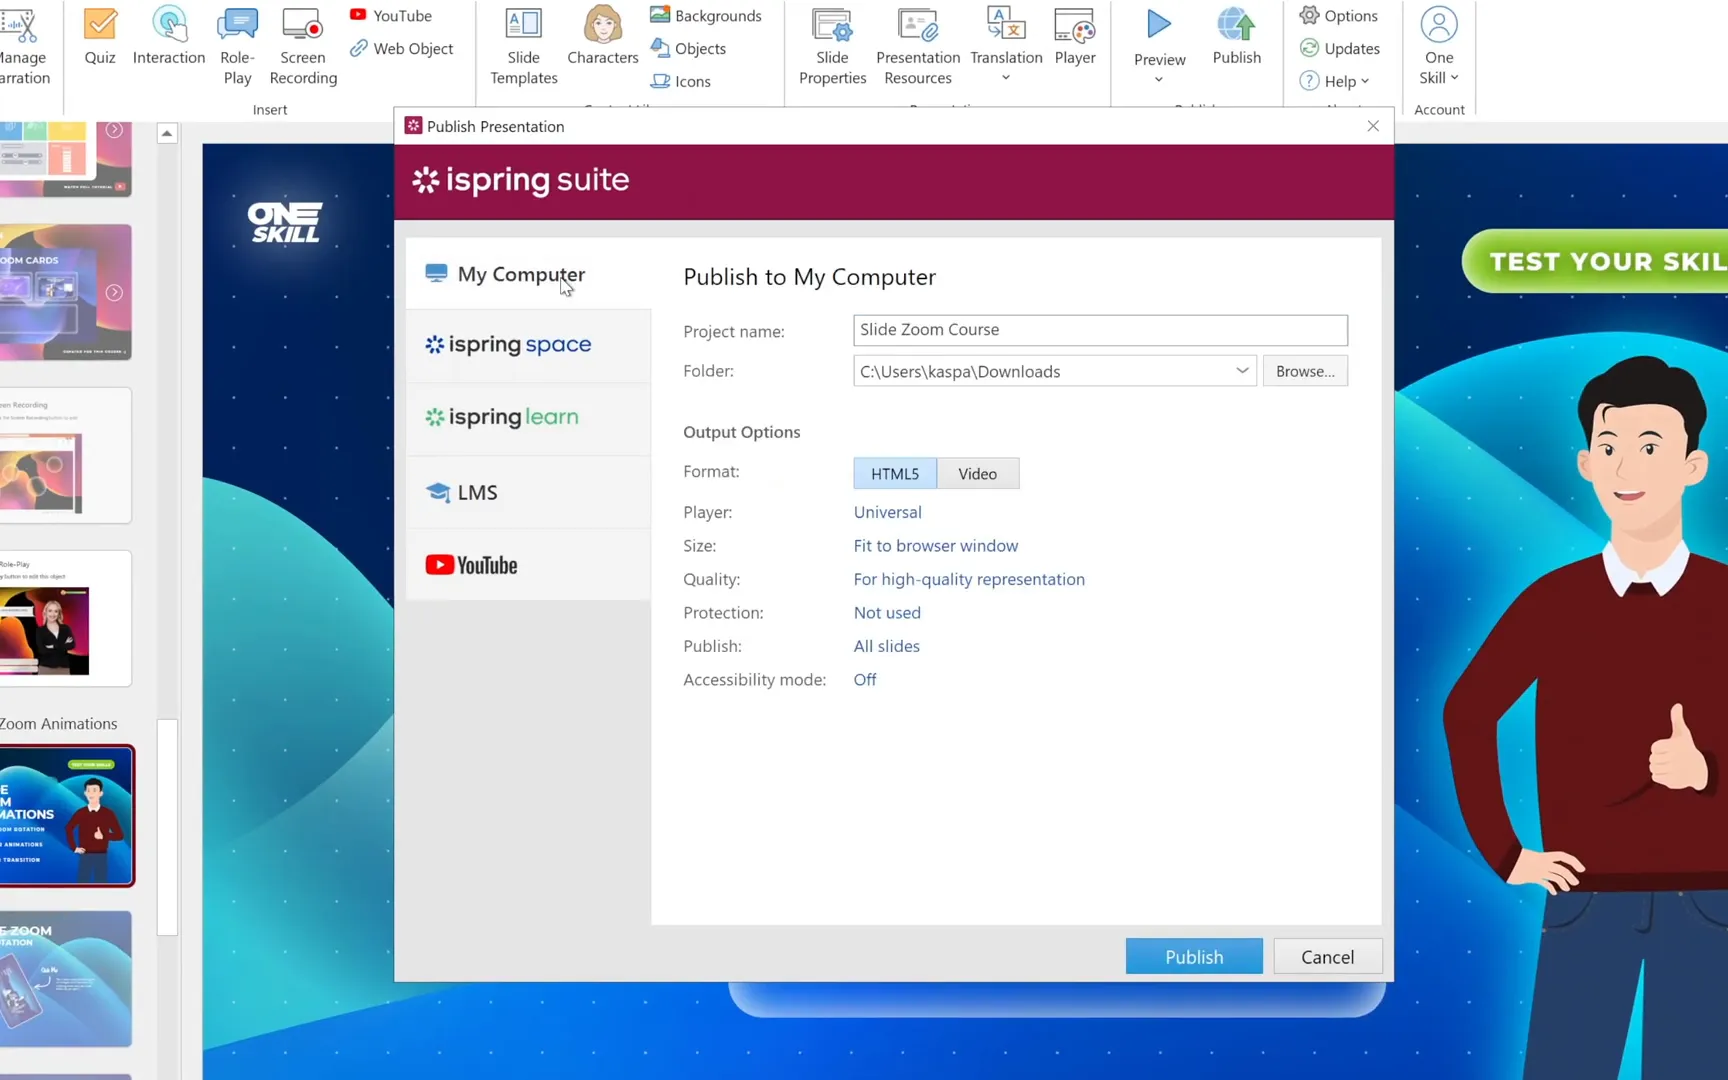The height and width of the screenshot is (1080, 1728).
Task: Open the Objects library
Action: click(x=689, y=48)
